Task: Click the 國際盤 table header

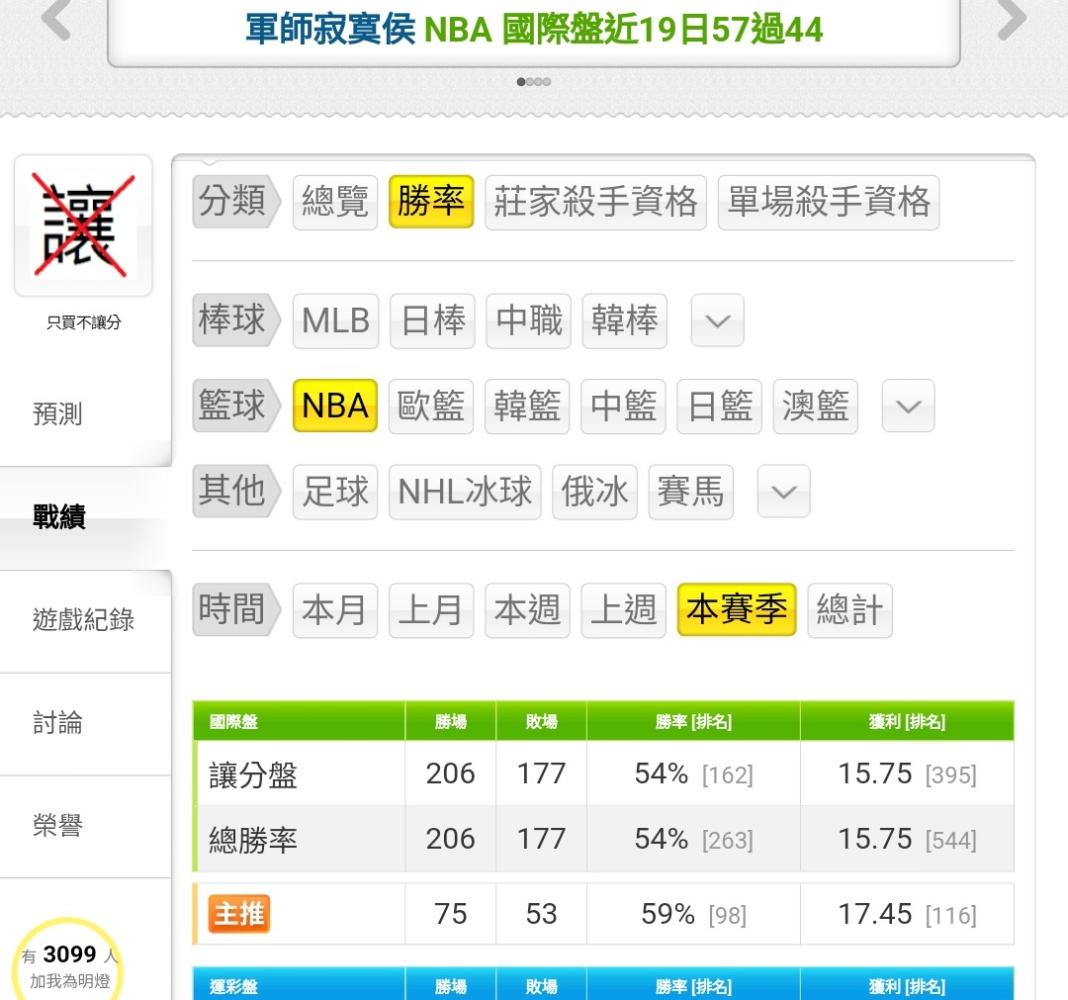Action: 234,722
